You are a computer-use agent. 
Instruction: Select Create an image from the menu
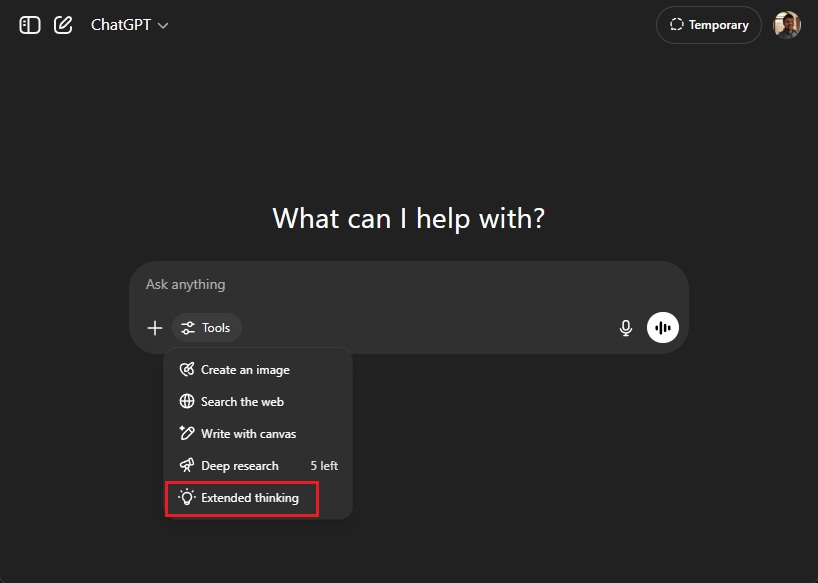[x=244, y=369]
